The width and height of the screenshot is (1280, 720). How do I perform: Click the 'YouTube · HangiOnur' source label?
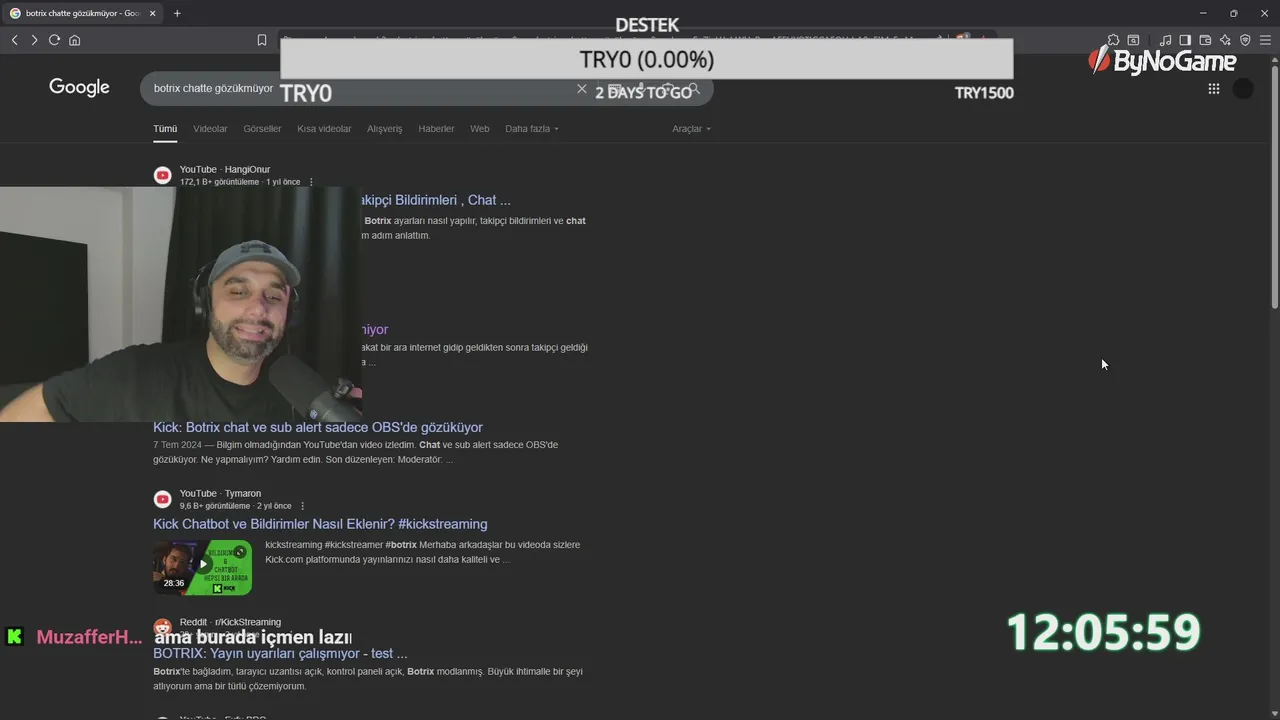point(225,169)
